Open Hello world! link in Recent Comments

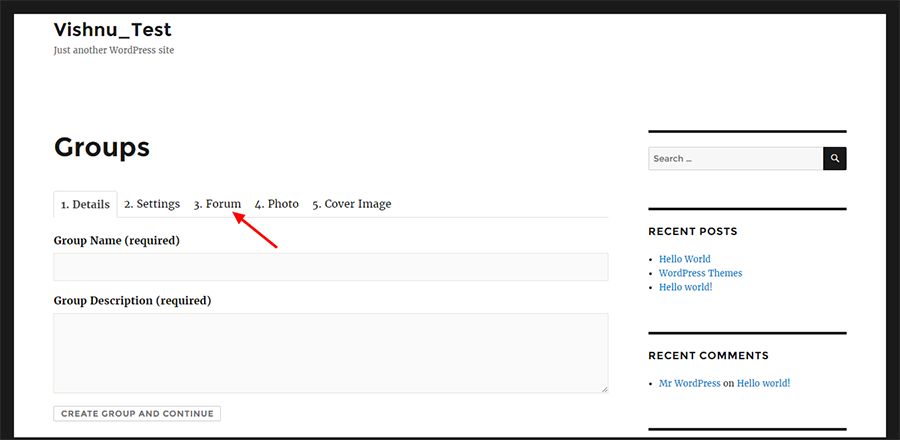pos(763,383)
